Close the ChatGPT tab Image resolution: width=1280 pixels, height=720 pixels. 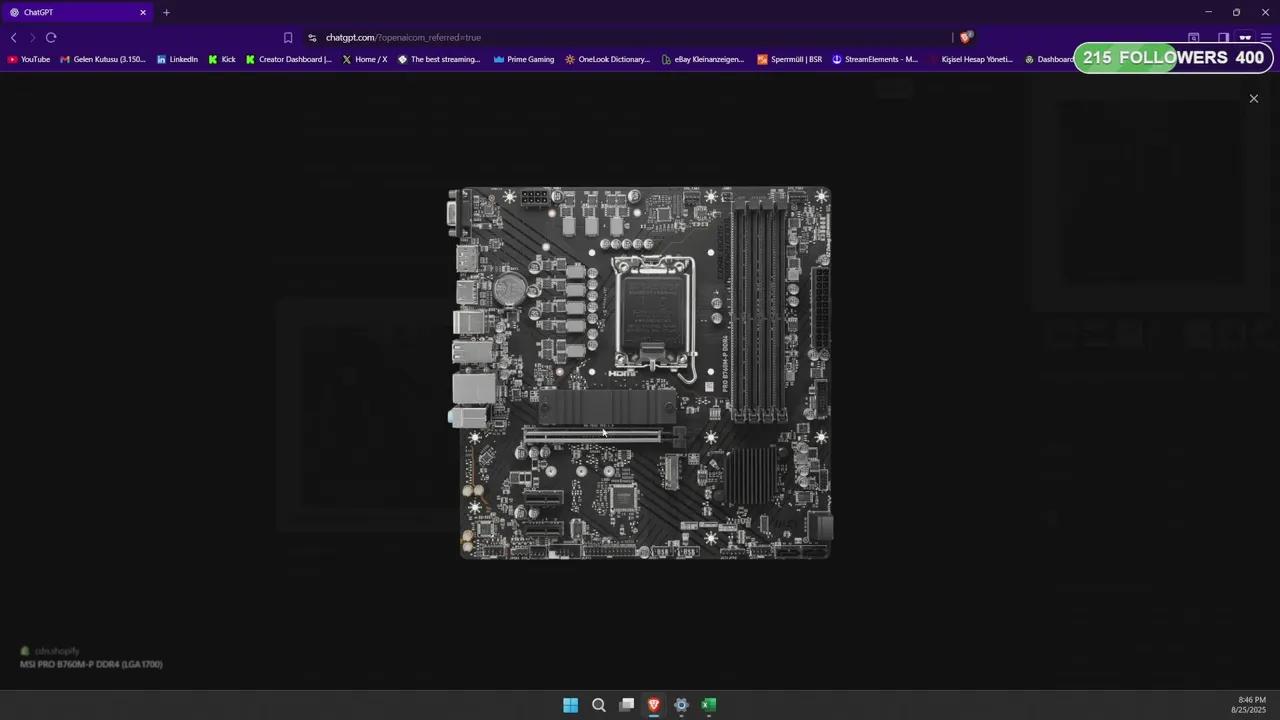143,12
